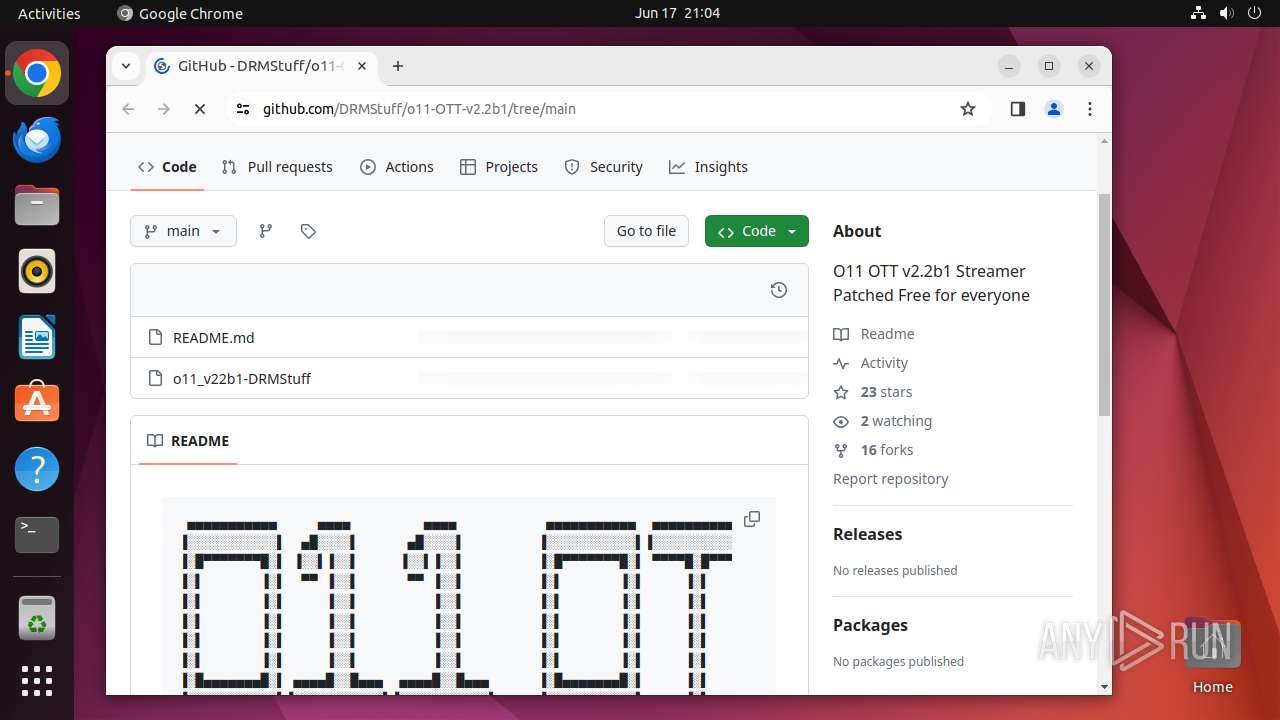Copy the README code block contents
The height and width of the screenshot is (720, 1280).
tap(752, 519)
